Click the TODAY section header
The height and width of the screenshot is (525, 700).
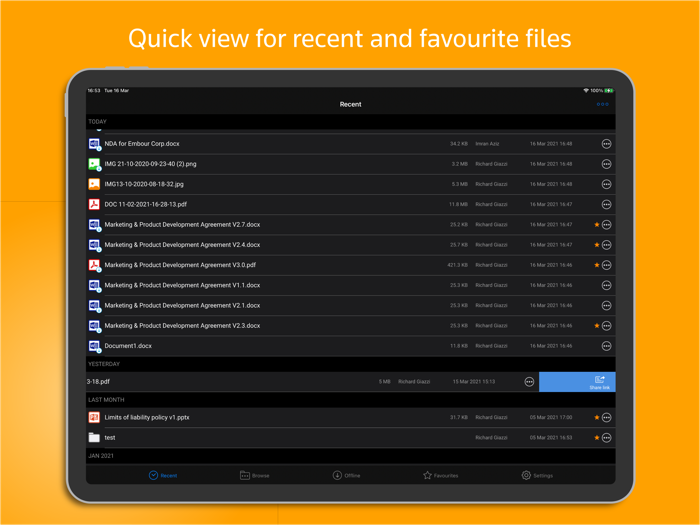coord(350,121)
